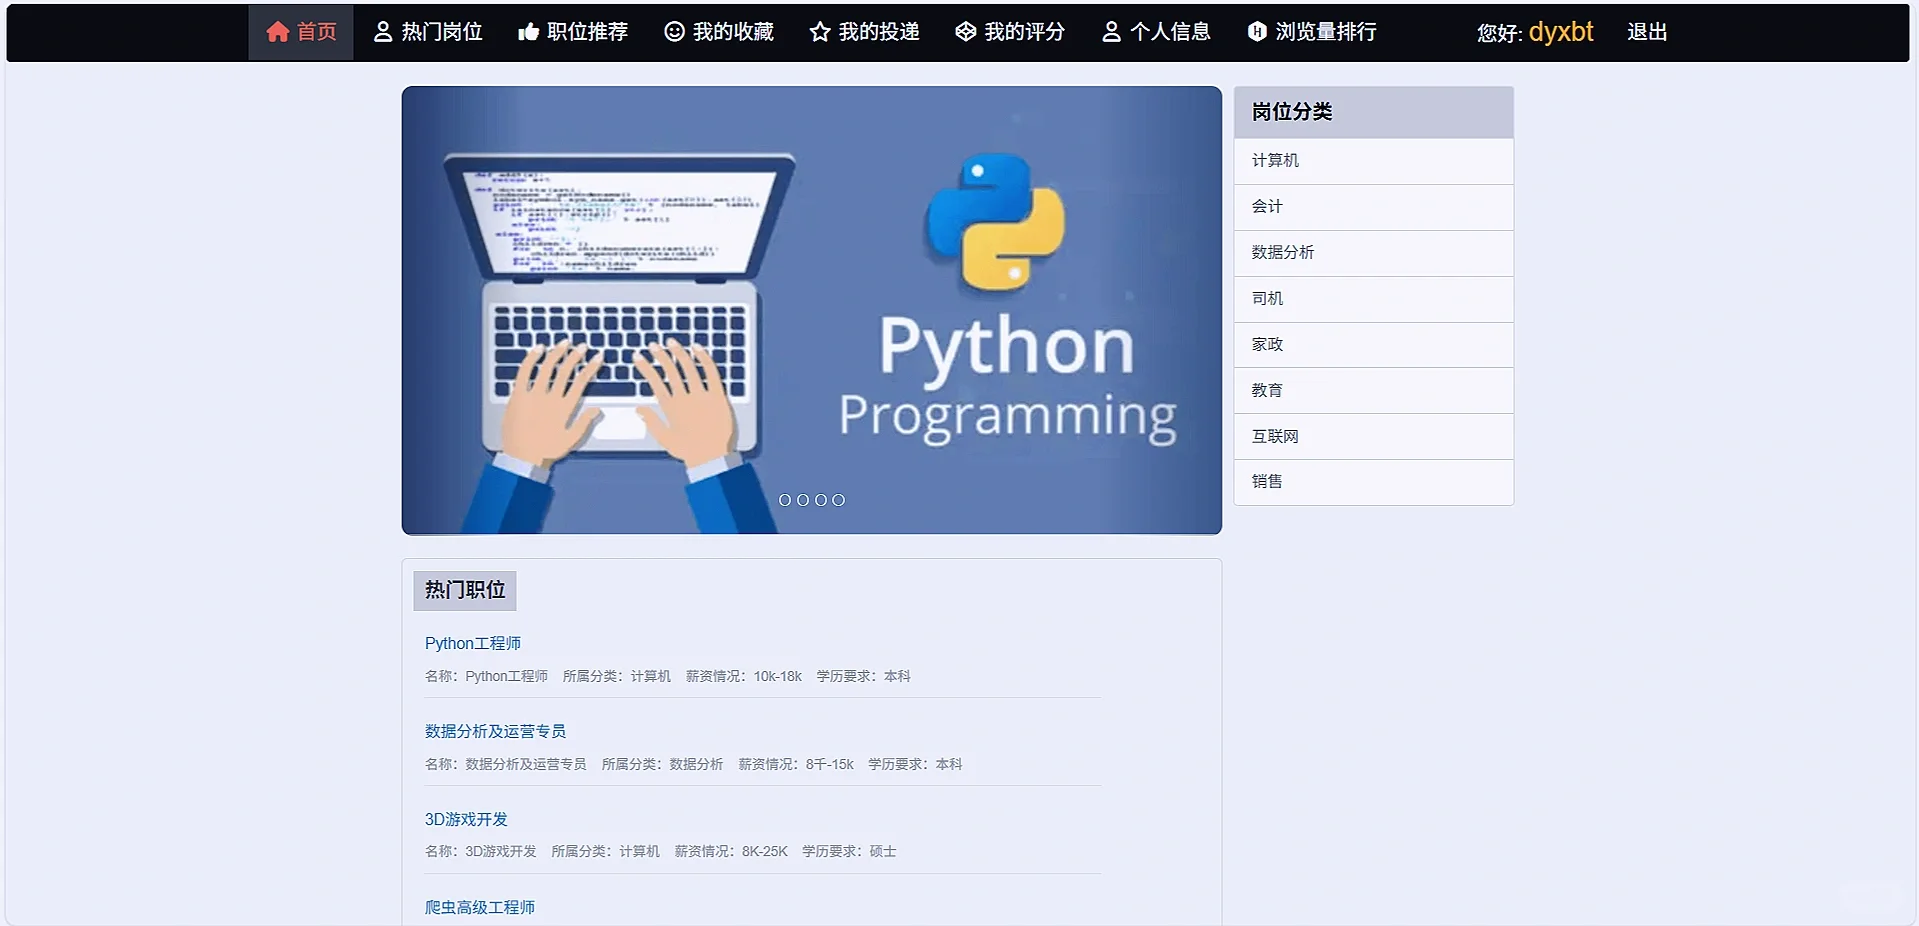1919x926 pixels.
Task: Choose the 家政 job category
Action: click(1374, 345)
